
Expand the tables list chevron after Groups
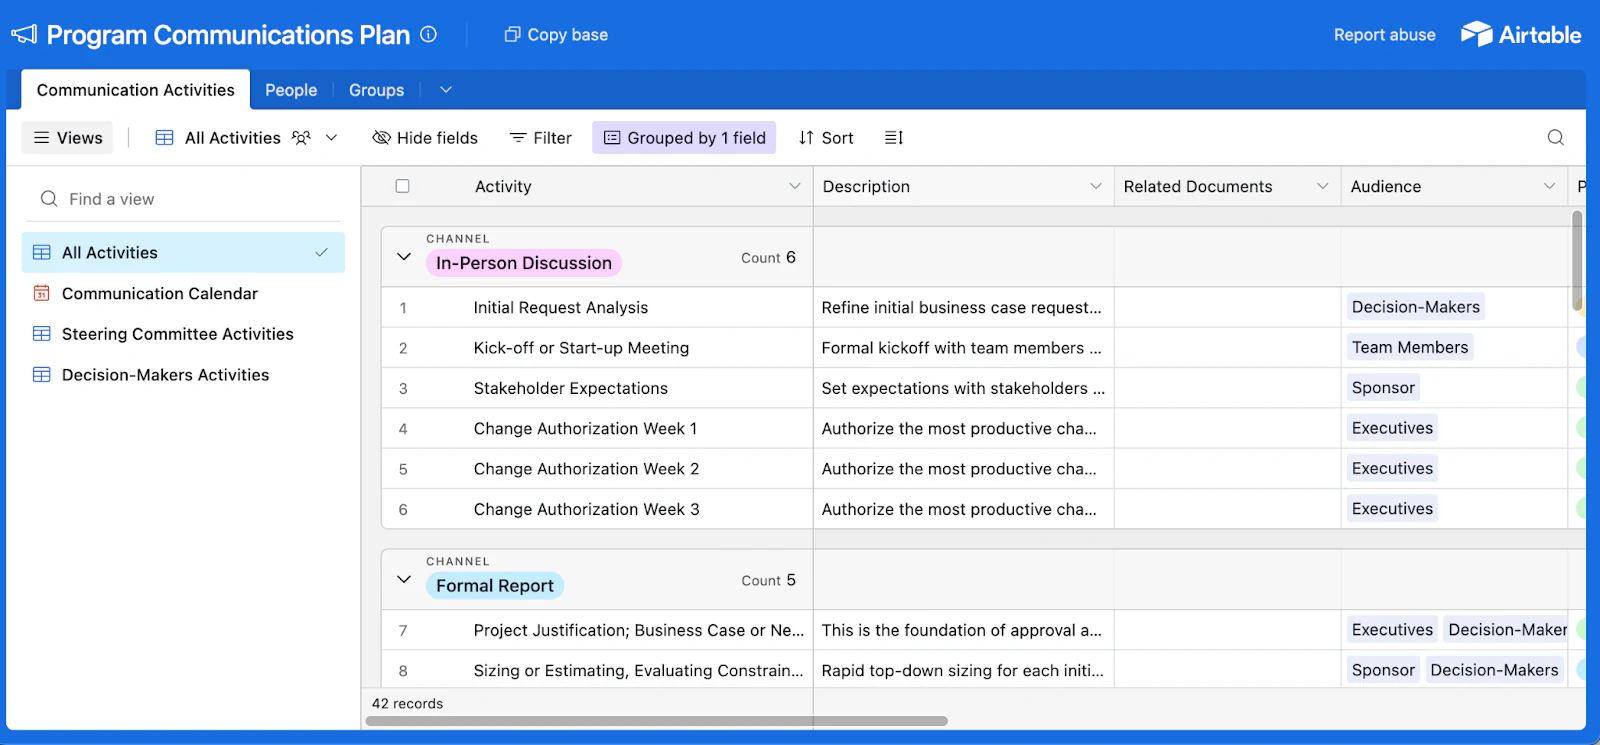click(446, 90)
